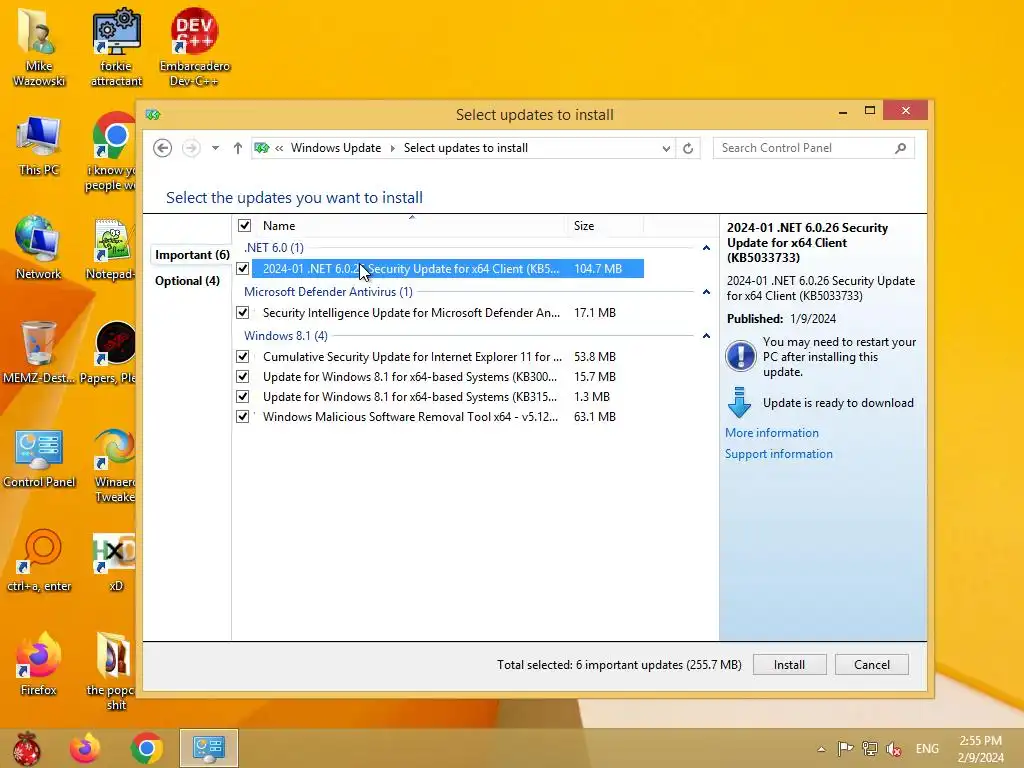Viewport: 1024px width, 768px height.
Task: Open This PC desktop icon
Action: [39, 146]
